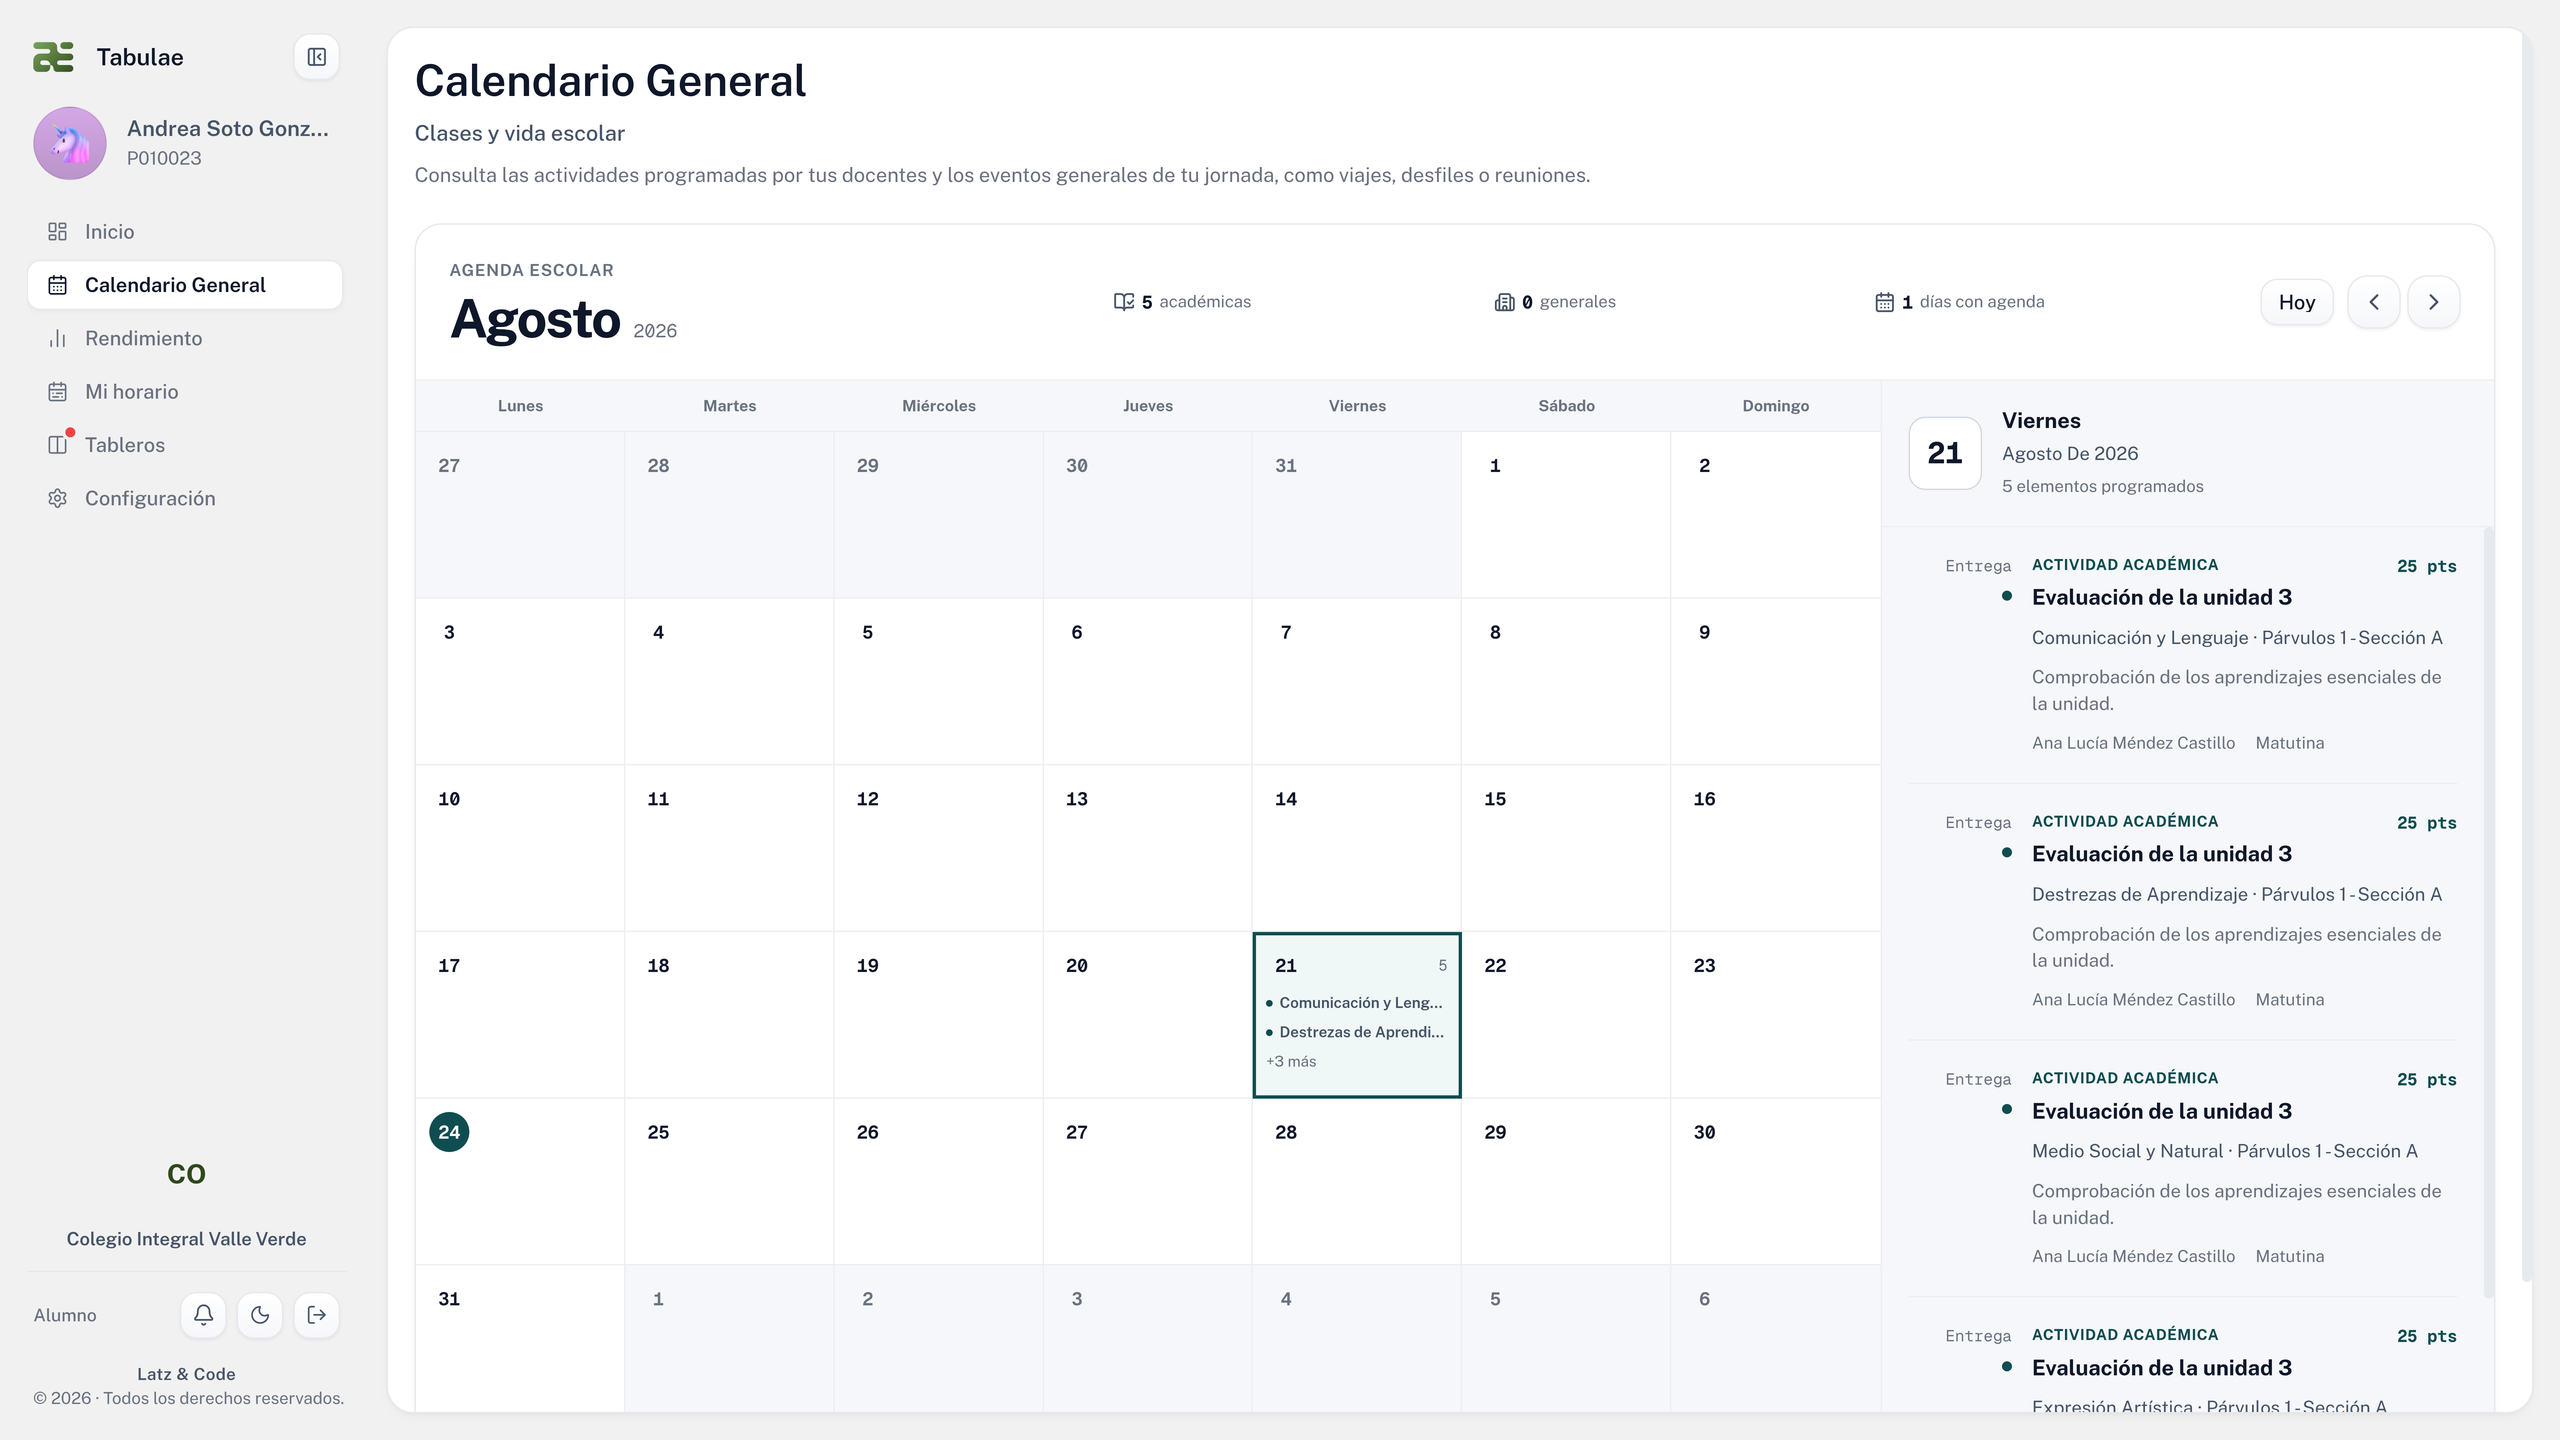Open Andrea Soto's unicorn avatar
This screenshot has width=2560, height=1440.
70,143
